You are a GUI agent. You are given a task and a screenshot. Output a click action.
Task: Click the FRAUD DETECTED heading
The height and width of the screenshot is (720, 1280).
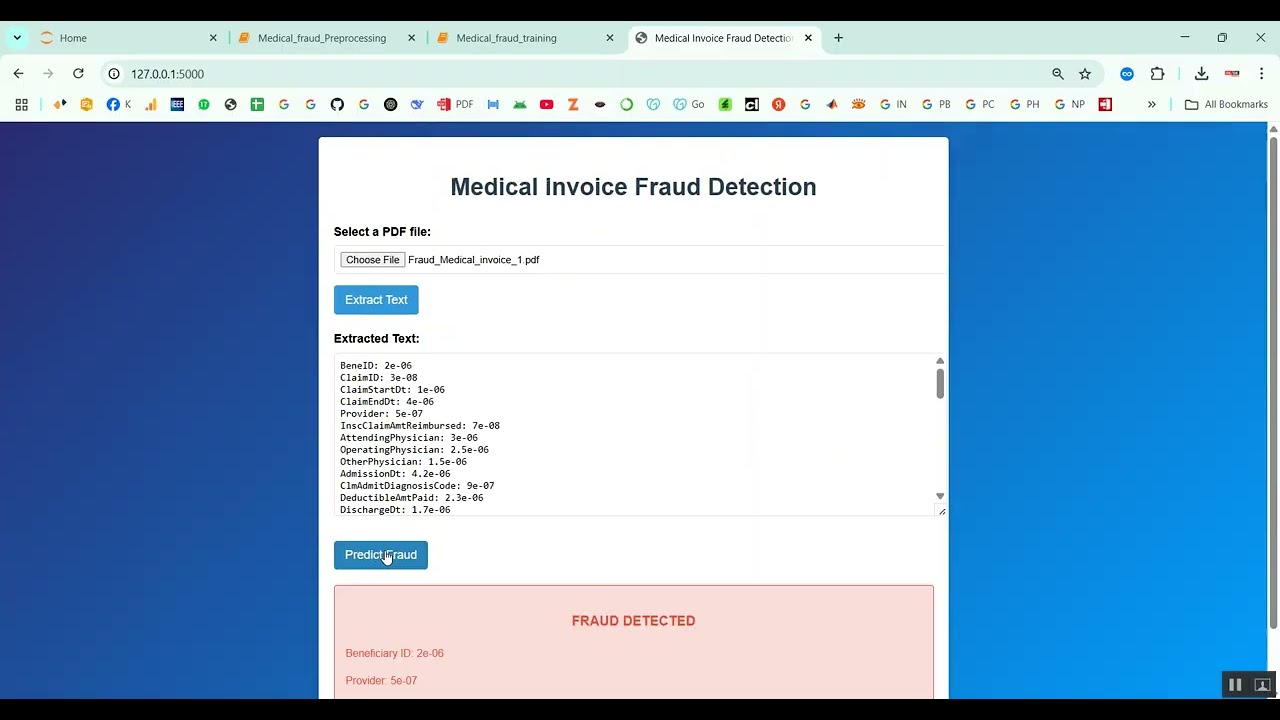[x=633, y=621]
